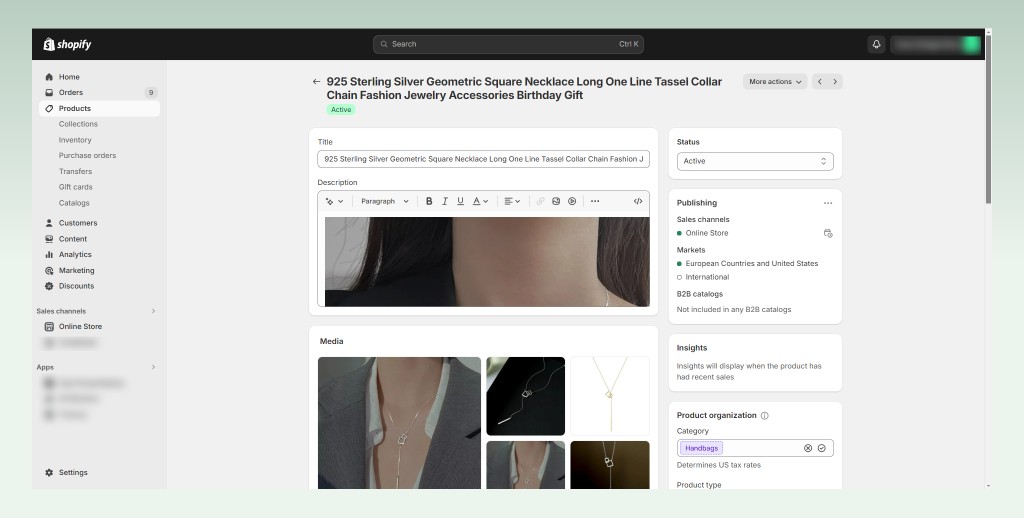Screen dimensions: 1024x518
Task: Click the insert link icon
Action: pos(540,201)
